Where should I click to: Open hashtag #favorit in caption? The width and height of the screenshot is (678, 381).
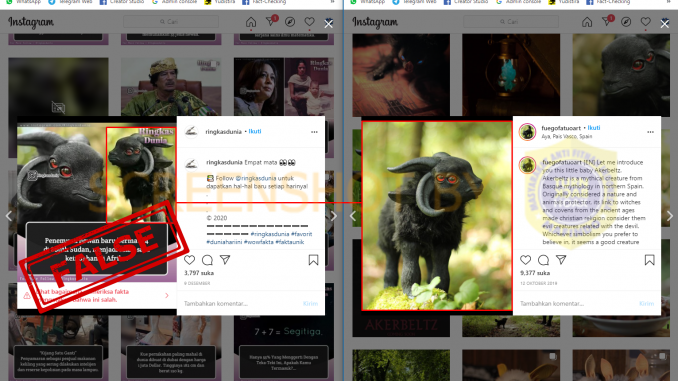click(301, 234)
